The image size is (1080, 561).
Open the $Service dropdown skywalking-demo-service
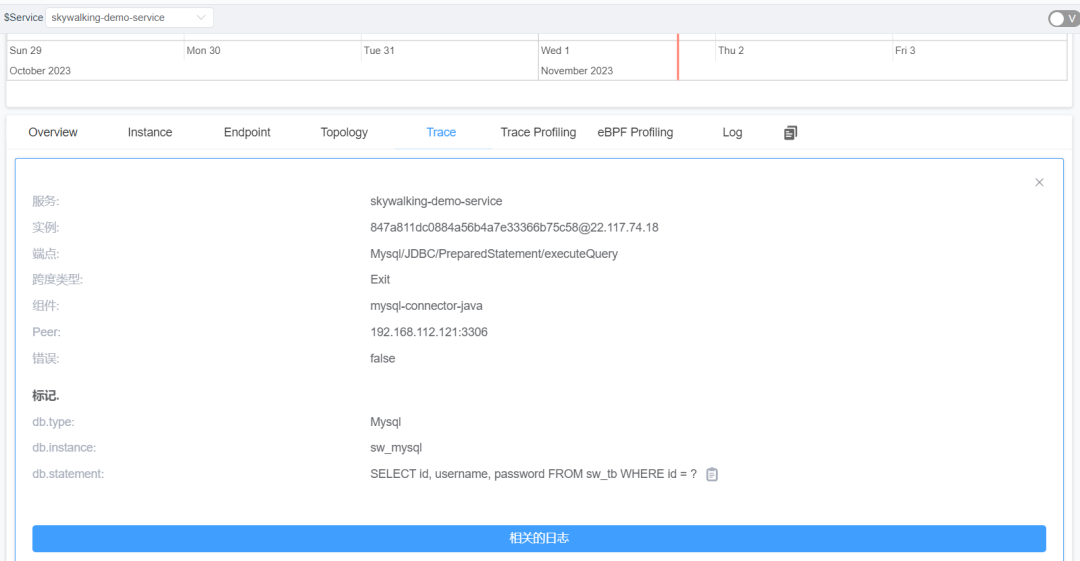click(x=129, y=17)
